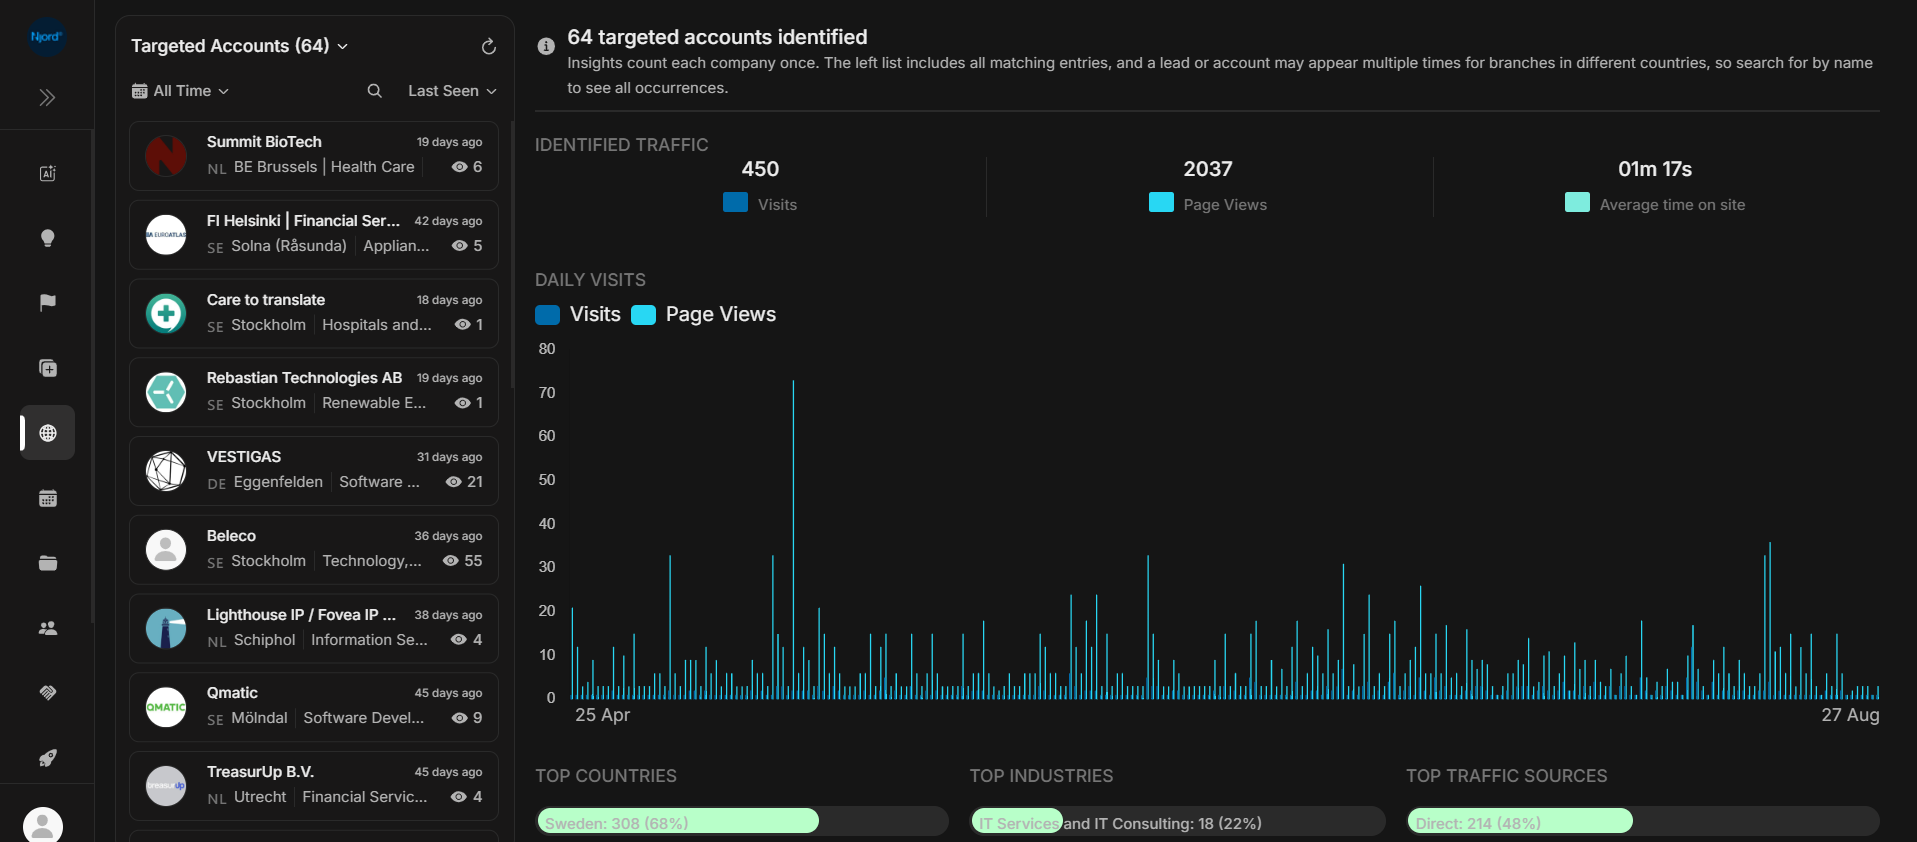Open the lightbulb insights sidebar icon

tap(47, 238)
